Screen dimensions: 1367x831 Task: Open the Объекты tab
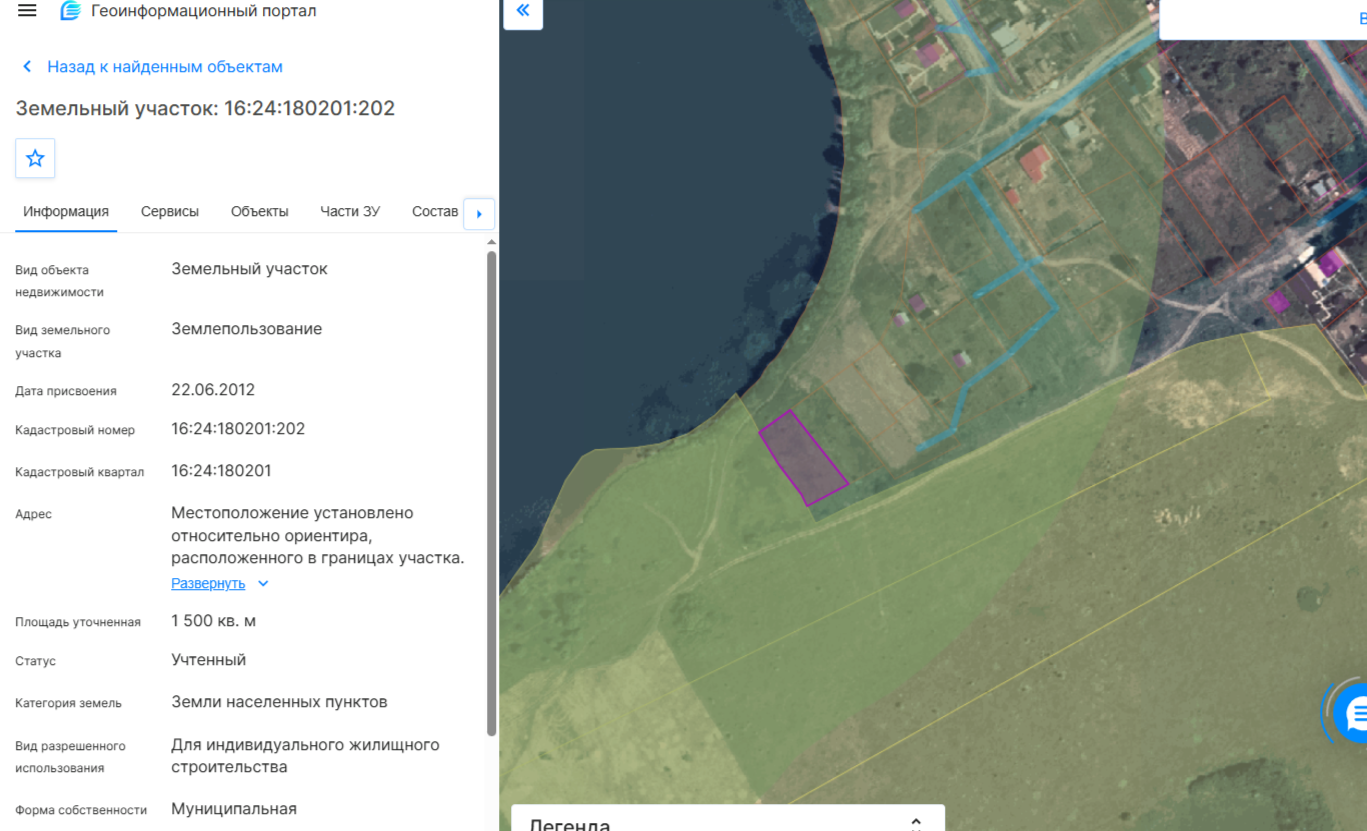click(260, 212)
